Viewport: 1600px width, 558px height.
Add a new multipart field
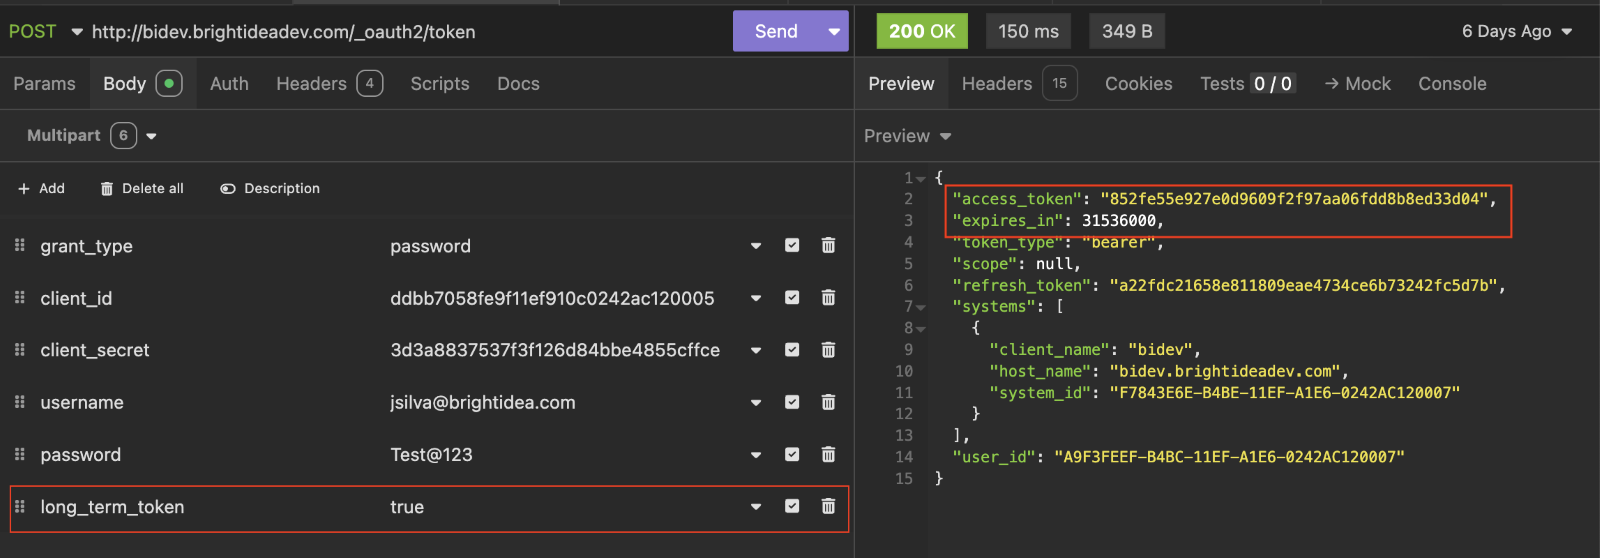tap(41, 189)
